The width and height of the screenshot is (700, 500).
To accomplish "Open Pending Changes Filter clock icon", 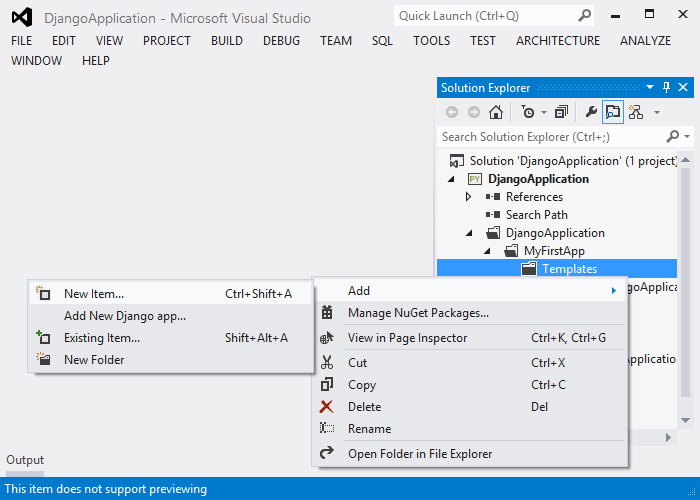I will click(528, 112).
